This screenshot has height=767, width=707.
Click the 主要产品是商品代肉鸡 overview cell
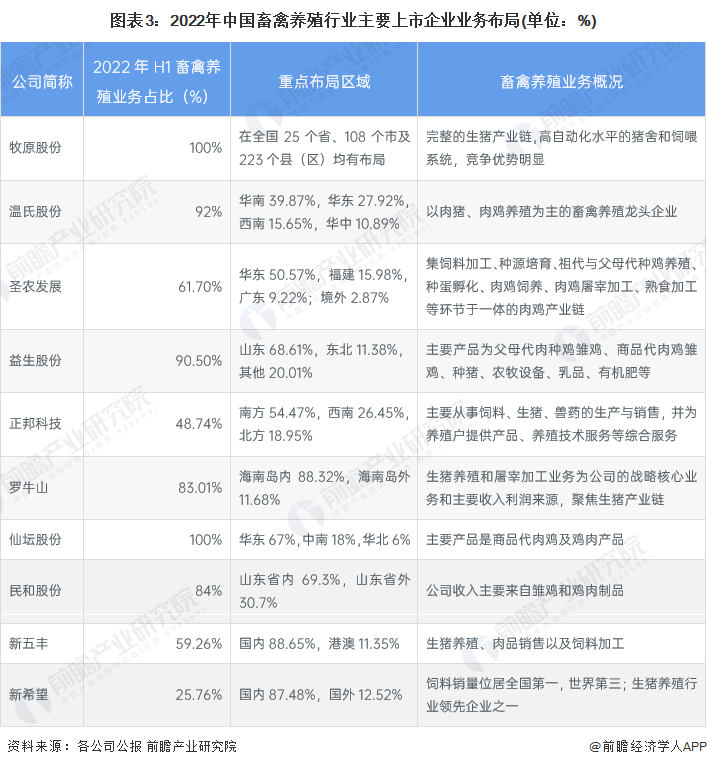click(561, 540)
